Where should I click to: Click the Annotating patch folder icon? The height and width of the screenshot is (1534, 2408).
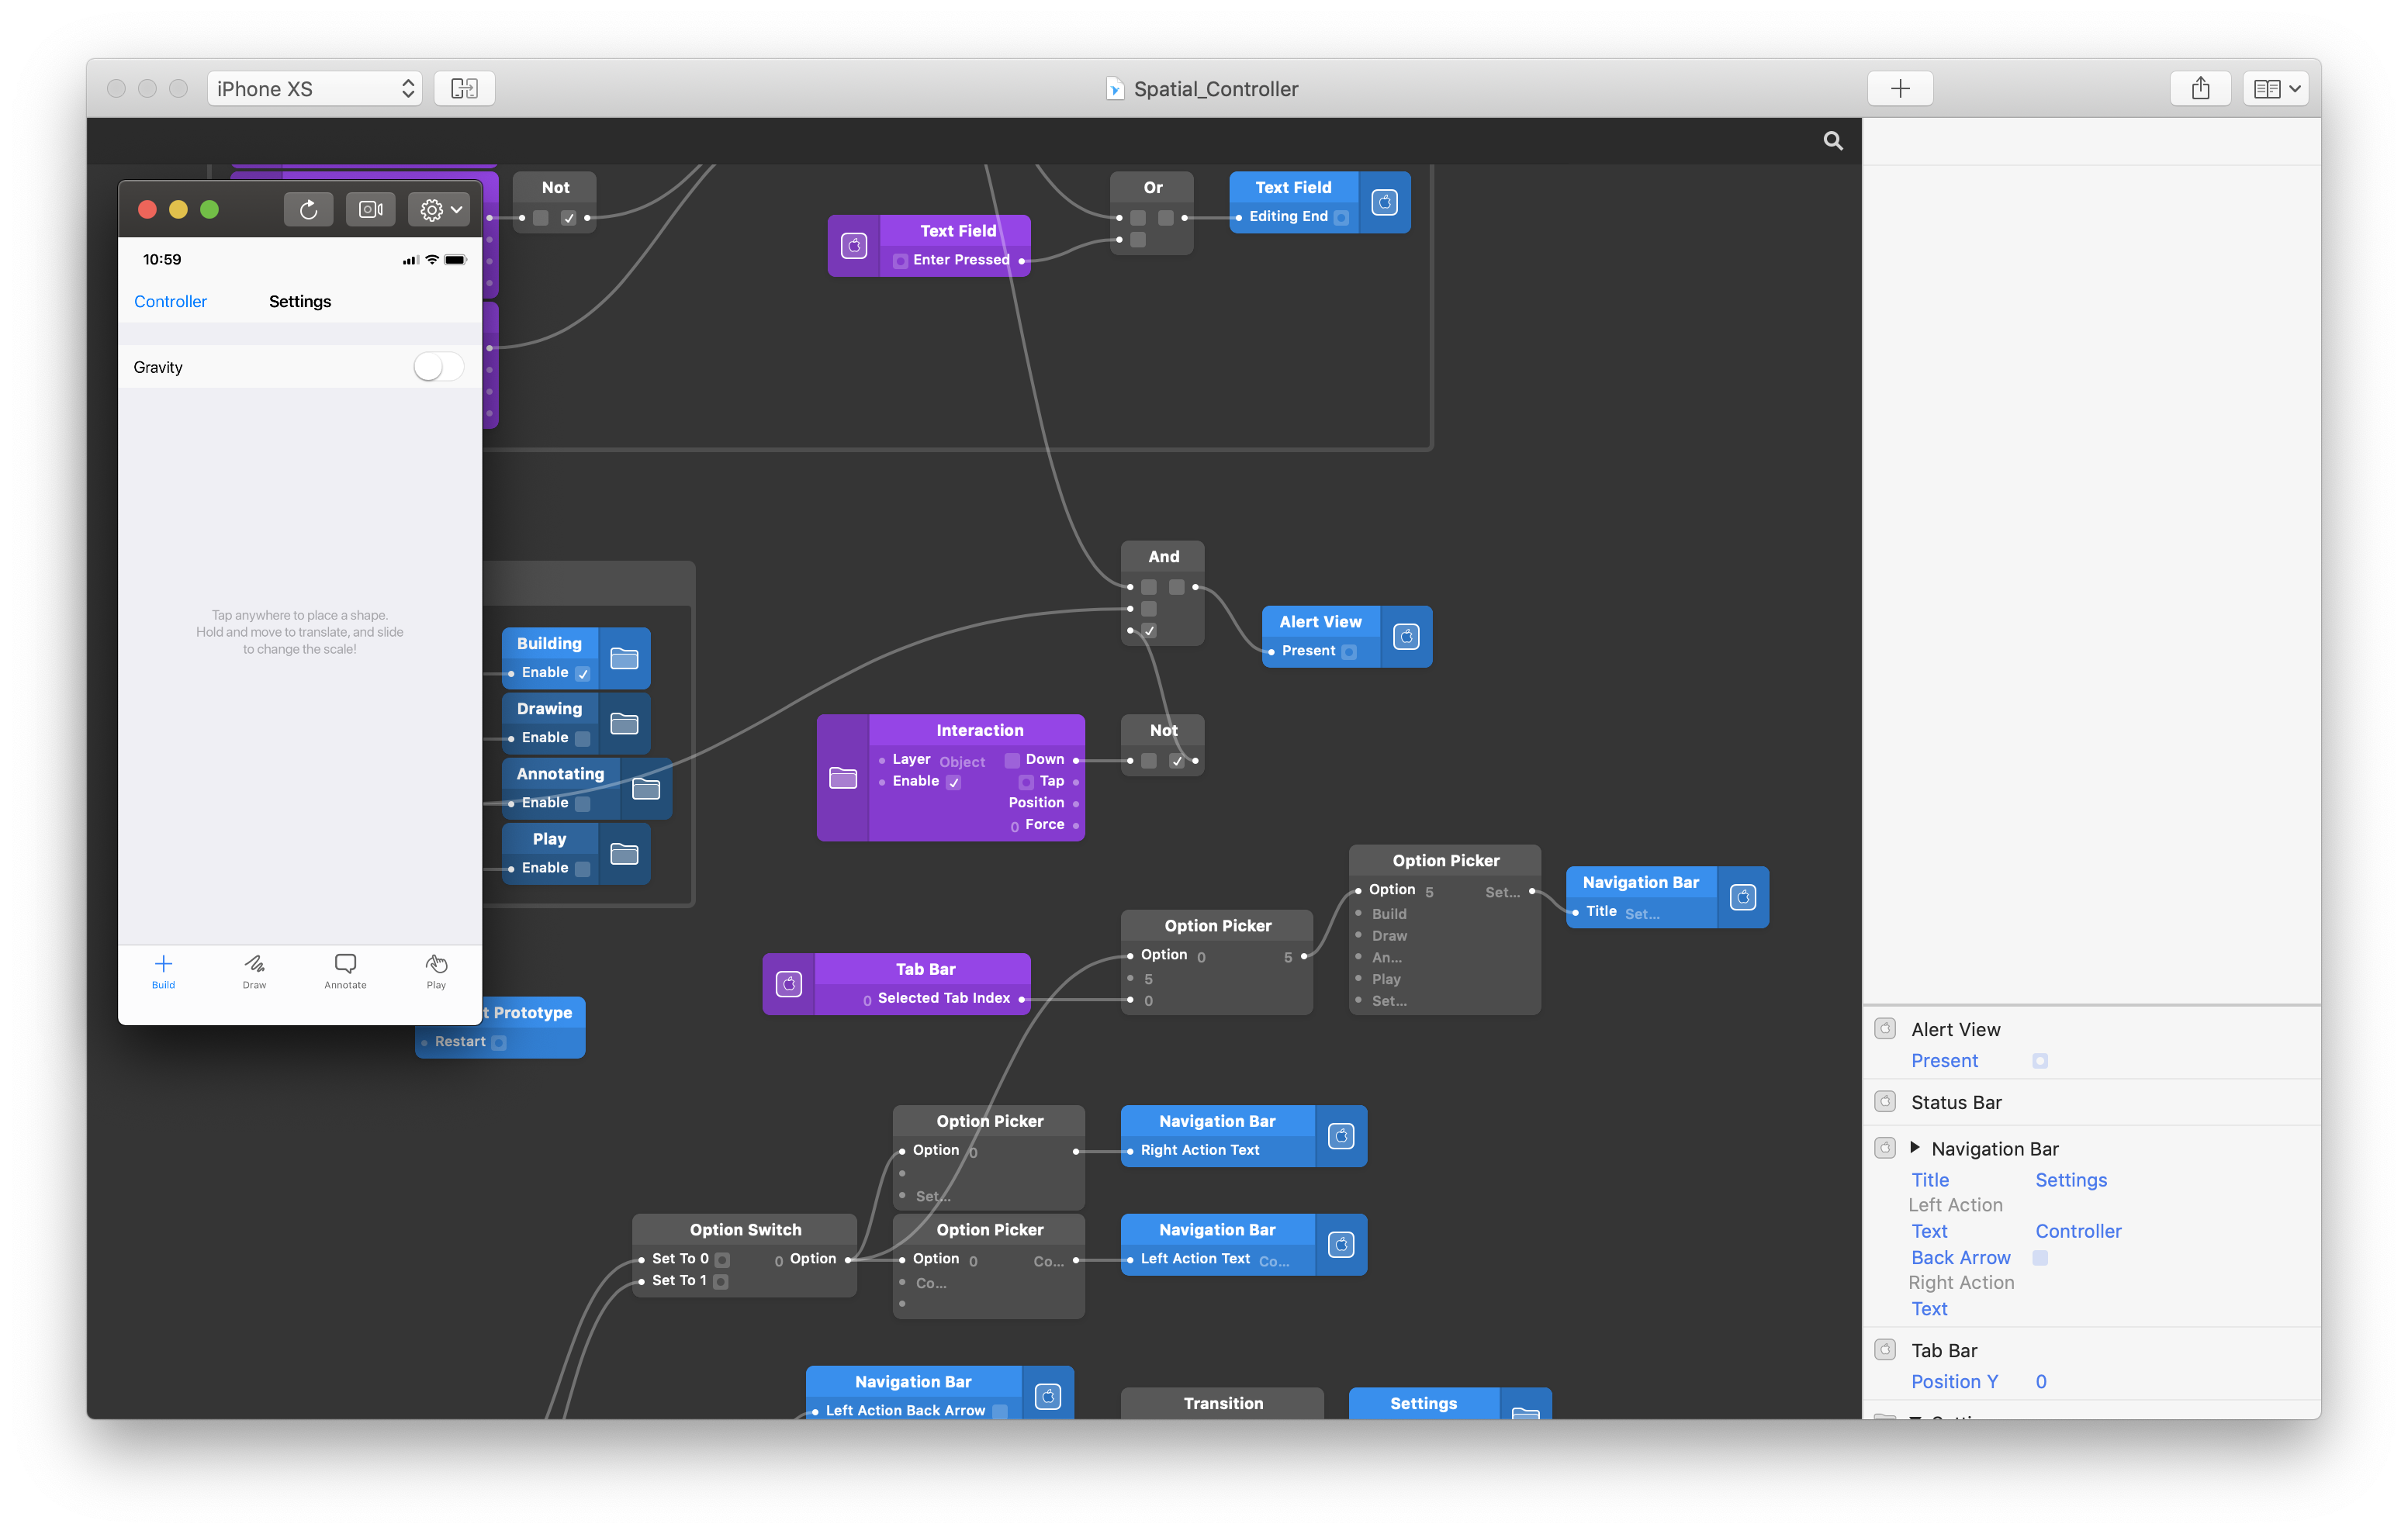click(x=646, y=788)
